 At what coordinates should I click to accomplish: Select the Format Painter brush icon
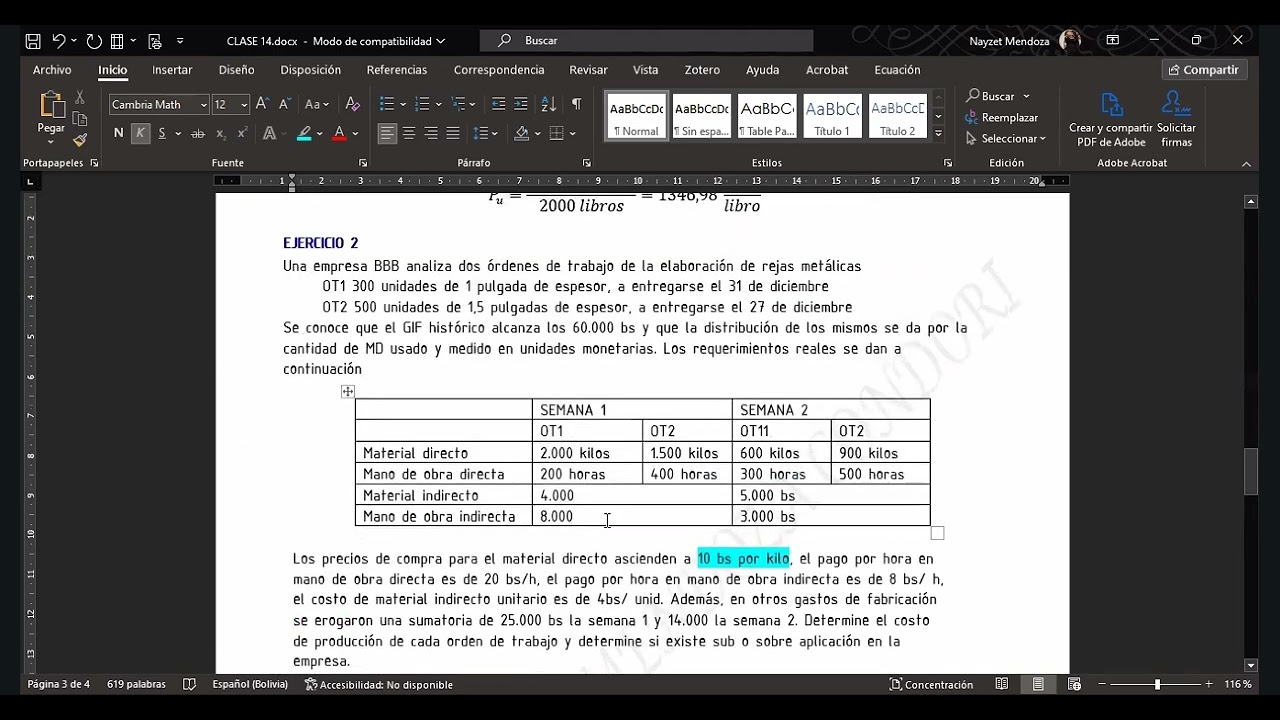[80, 140]
